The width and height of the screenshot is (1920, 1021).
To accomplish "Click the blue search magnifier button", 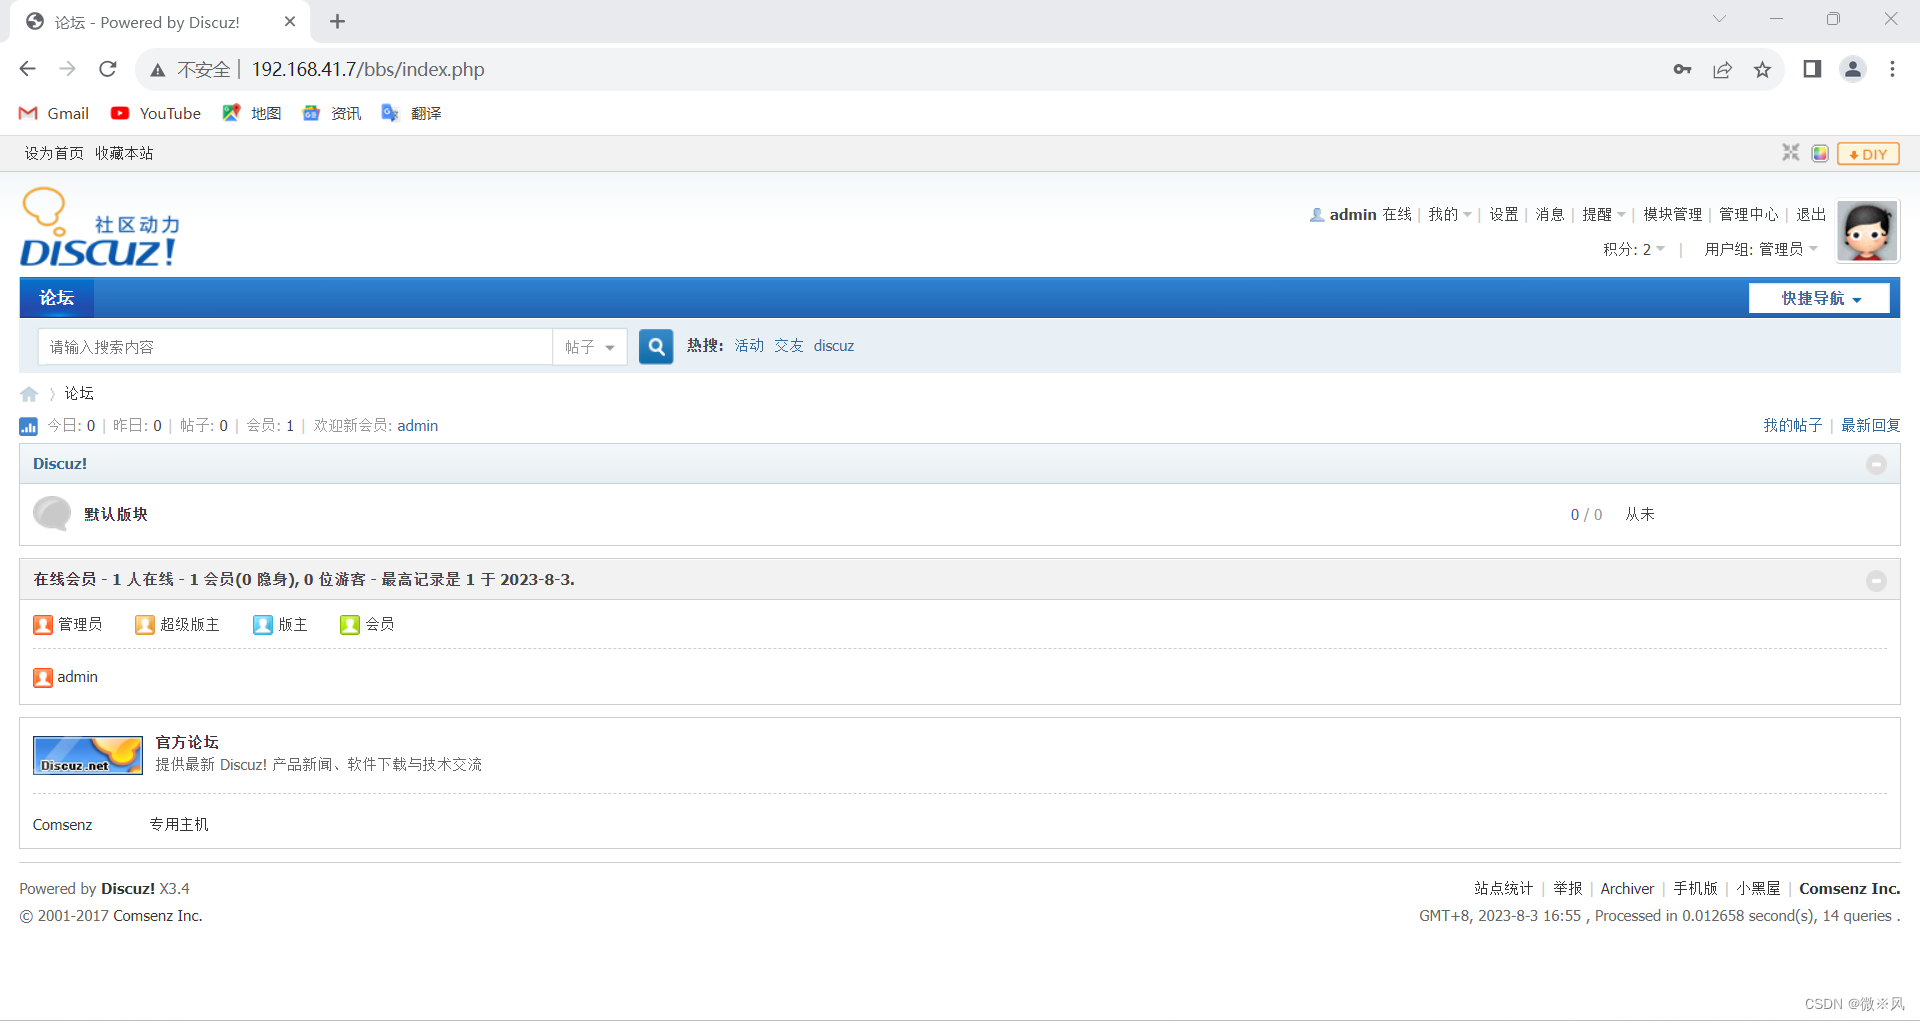I will [656, 347].
